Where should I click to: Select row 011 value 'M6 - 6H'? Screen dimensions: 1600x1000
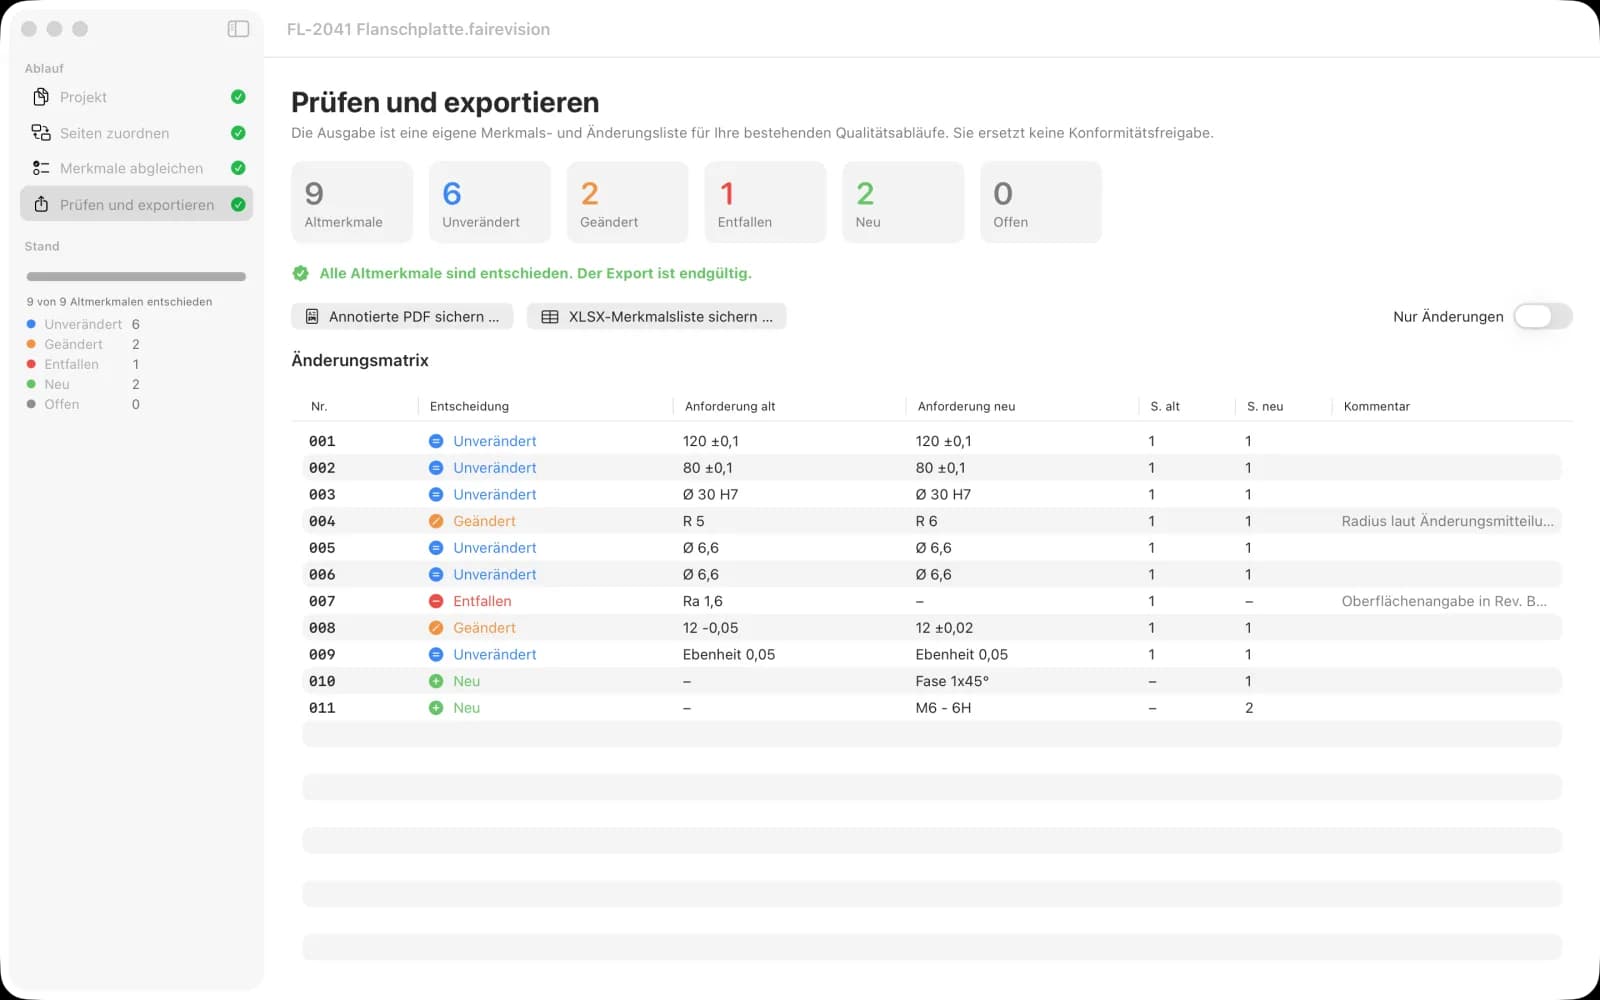943,708
